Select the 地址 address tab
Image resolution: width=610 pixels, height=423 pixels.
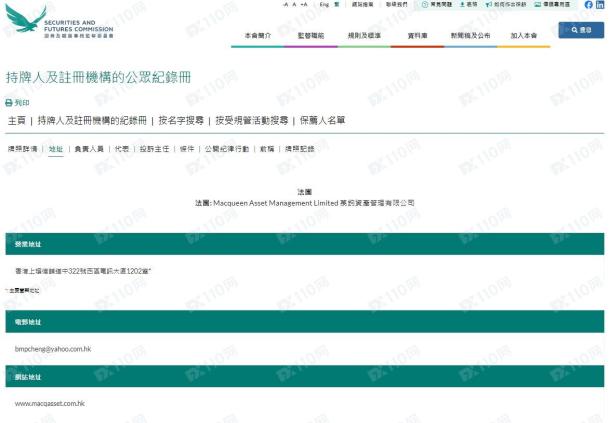point(56,149)
